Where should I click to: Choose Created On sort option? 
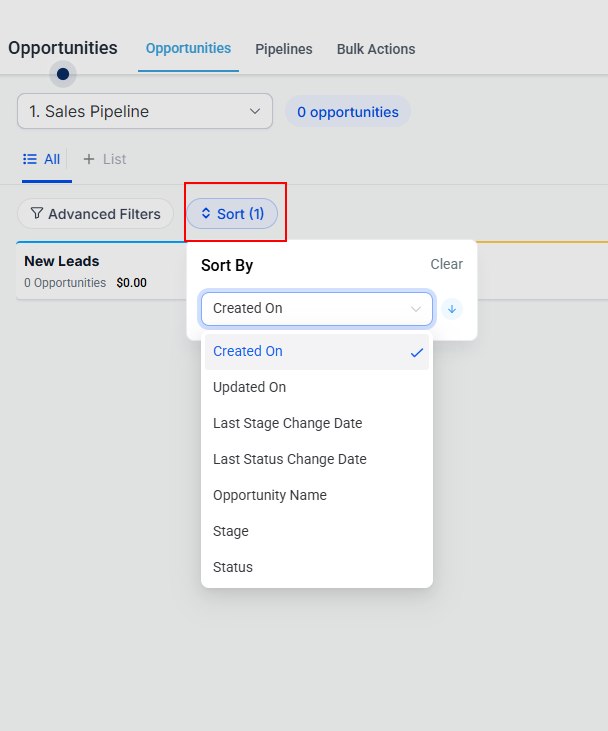click(x=317, y=352)
